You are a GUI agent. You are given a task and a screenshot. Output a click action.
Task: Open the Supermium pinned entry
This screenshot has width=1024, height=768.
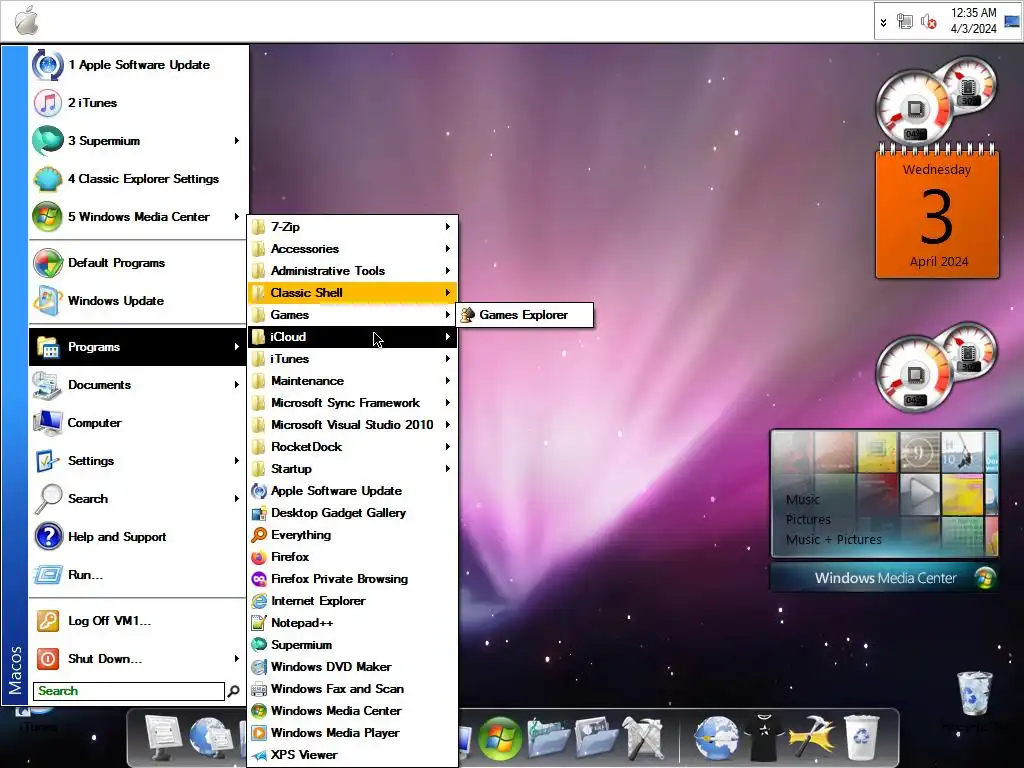click(x=138, y=140)
